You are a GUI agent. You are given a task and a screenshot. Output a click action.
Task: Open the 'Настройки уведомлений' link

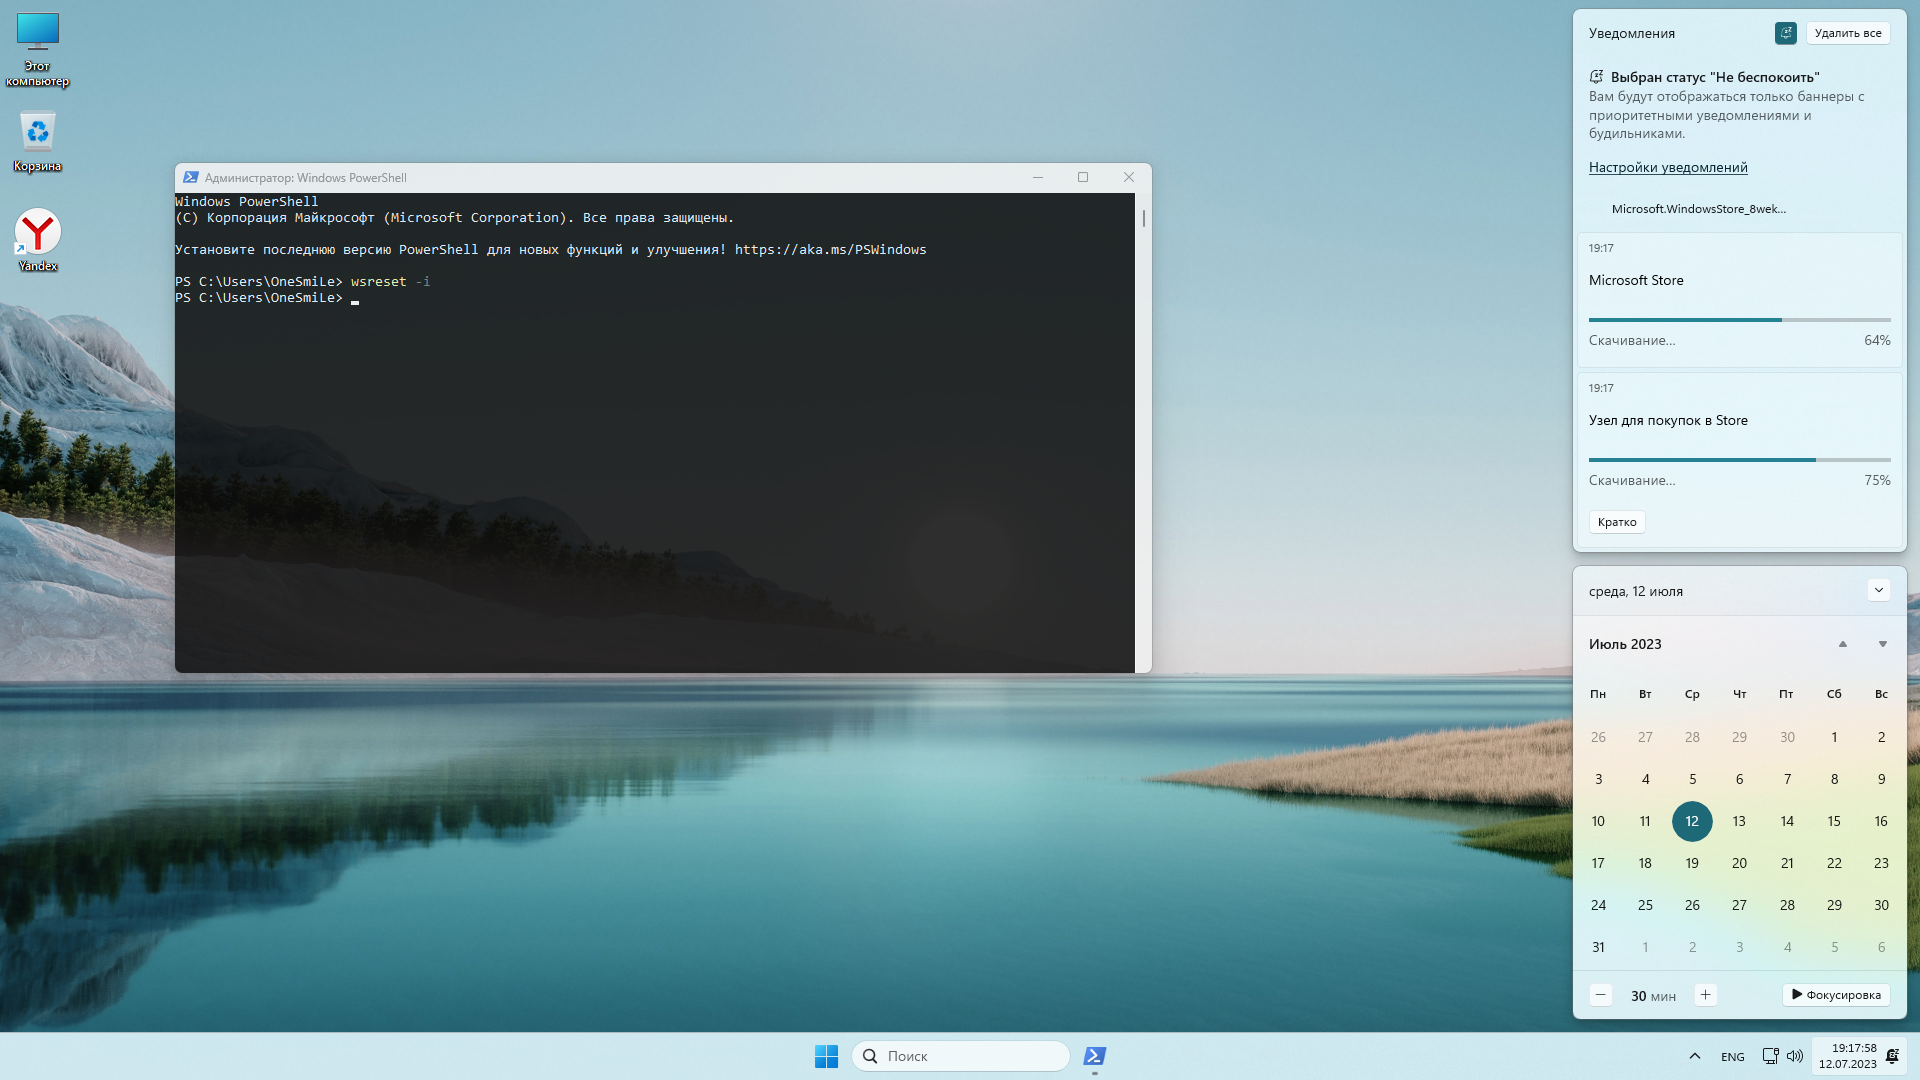(x=1668, y=167)
